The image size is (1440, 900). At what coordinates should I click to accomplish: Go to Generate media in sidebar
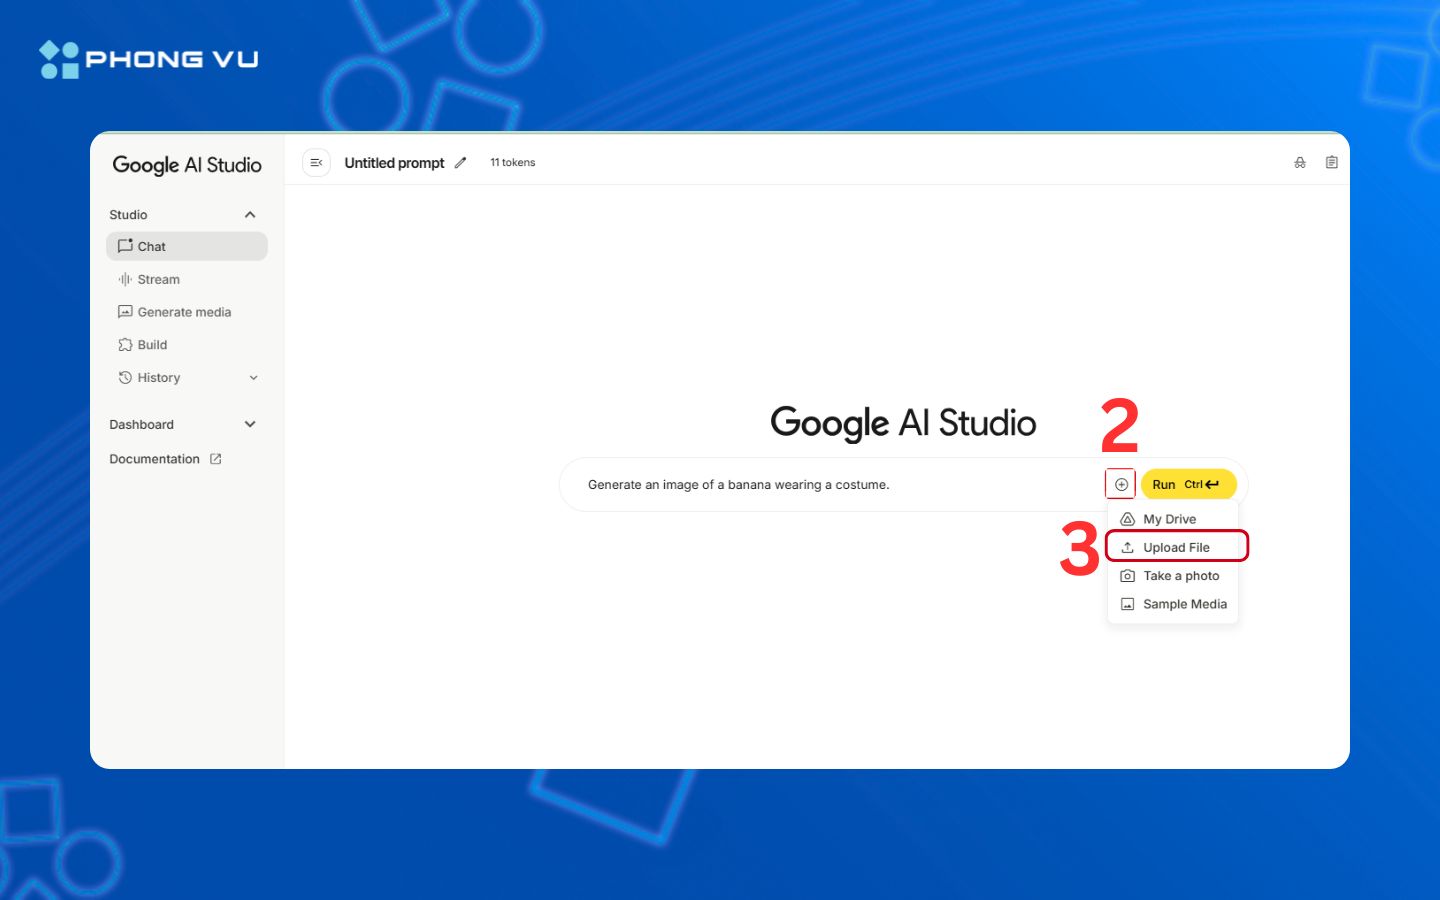click(x=183, y=312)
